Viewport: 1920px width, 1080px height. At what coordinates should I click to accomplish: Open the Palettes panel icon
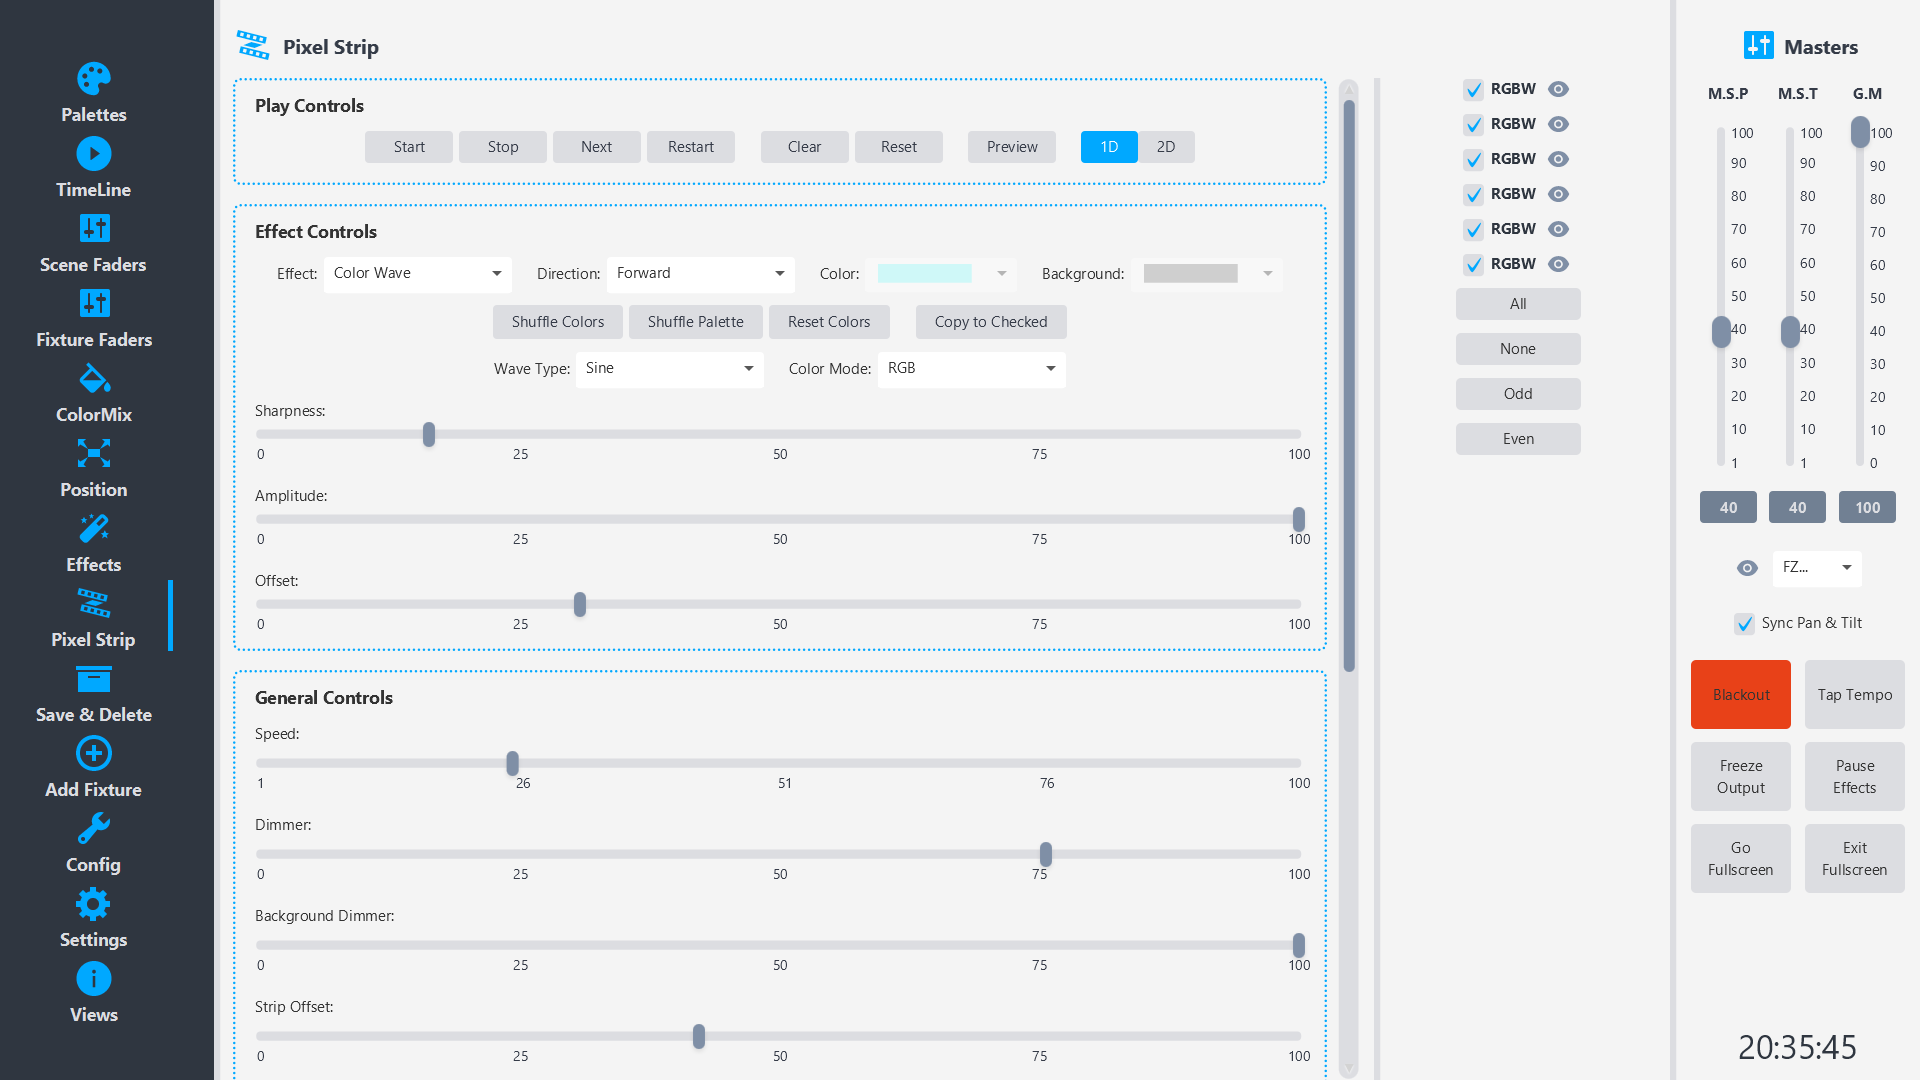coord(93,79)
